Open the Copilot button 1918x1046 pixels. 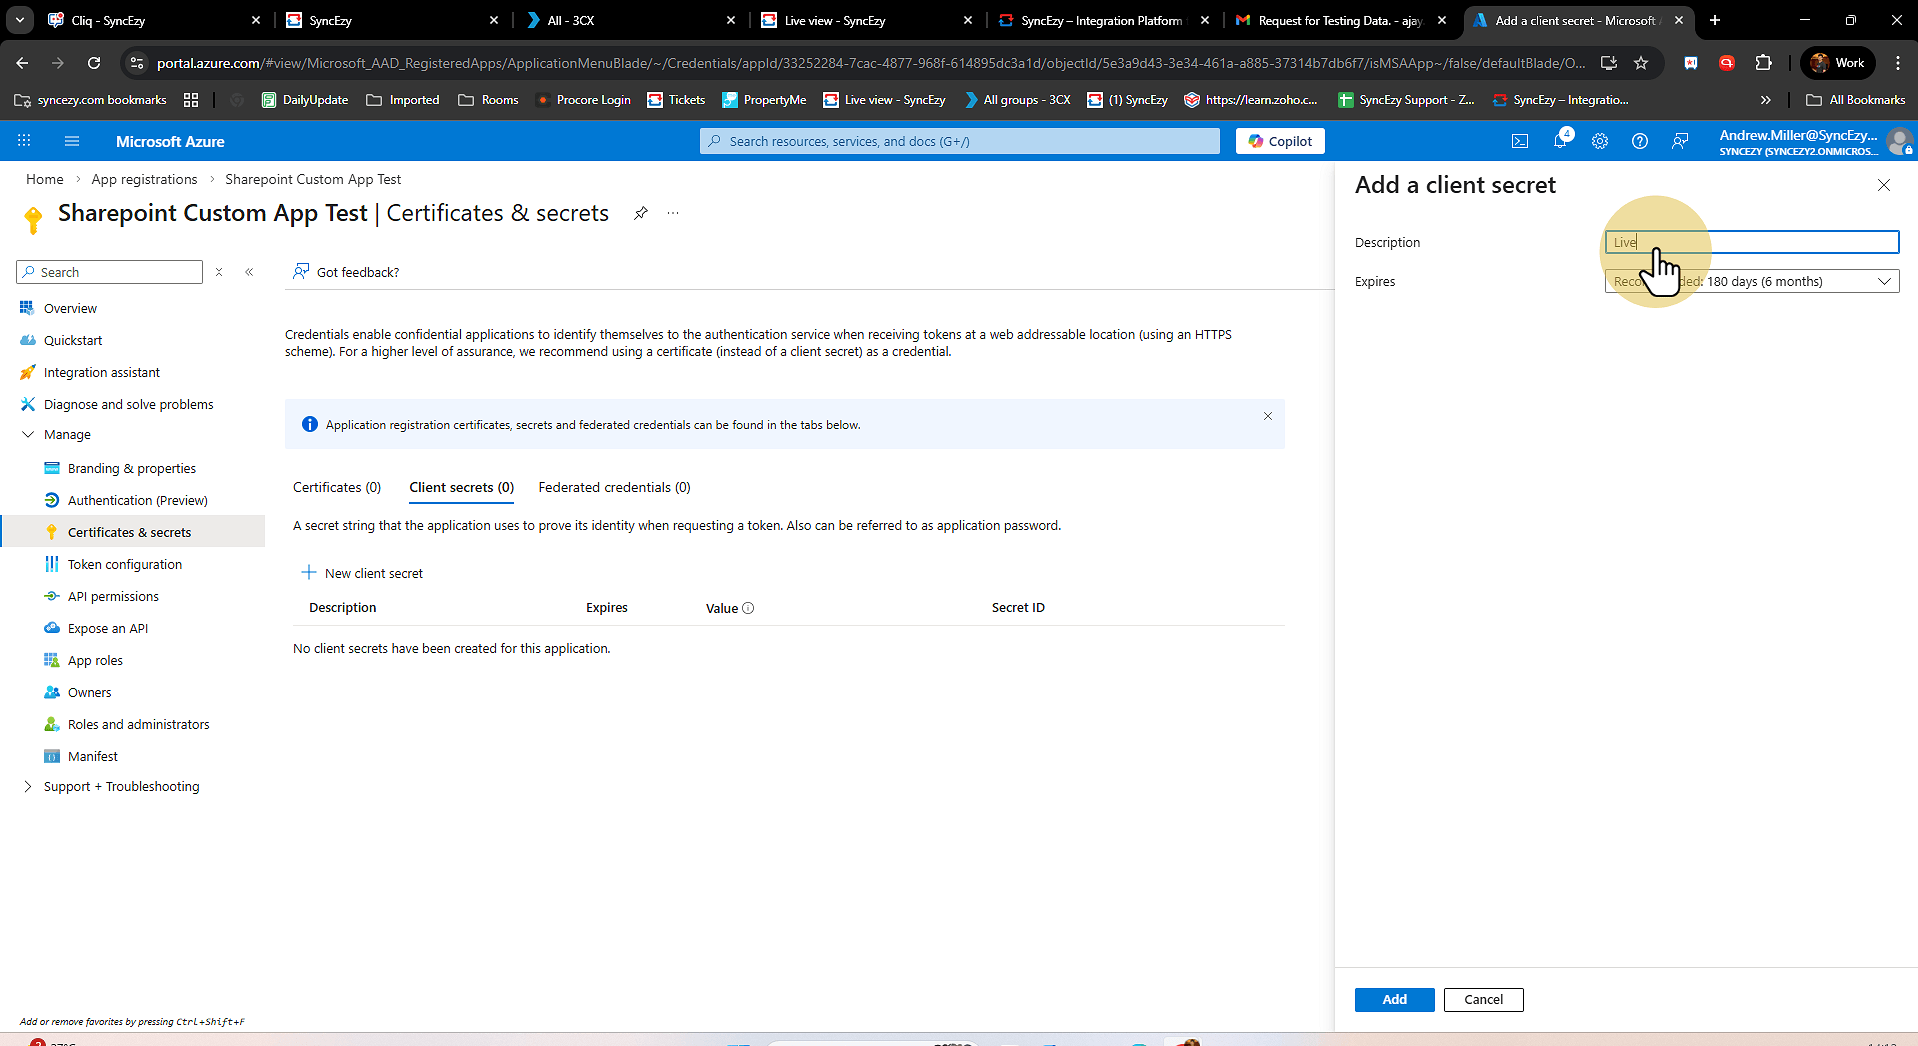pos(1280,141)
